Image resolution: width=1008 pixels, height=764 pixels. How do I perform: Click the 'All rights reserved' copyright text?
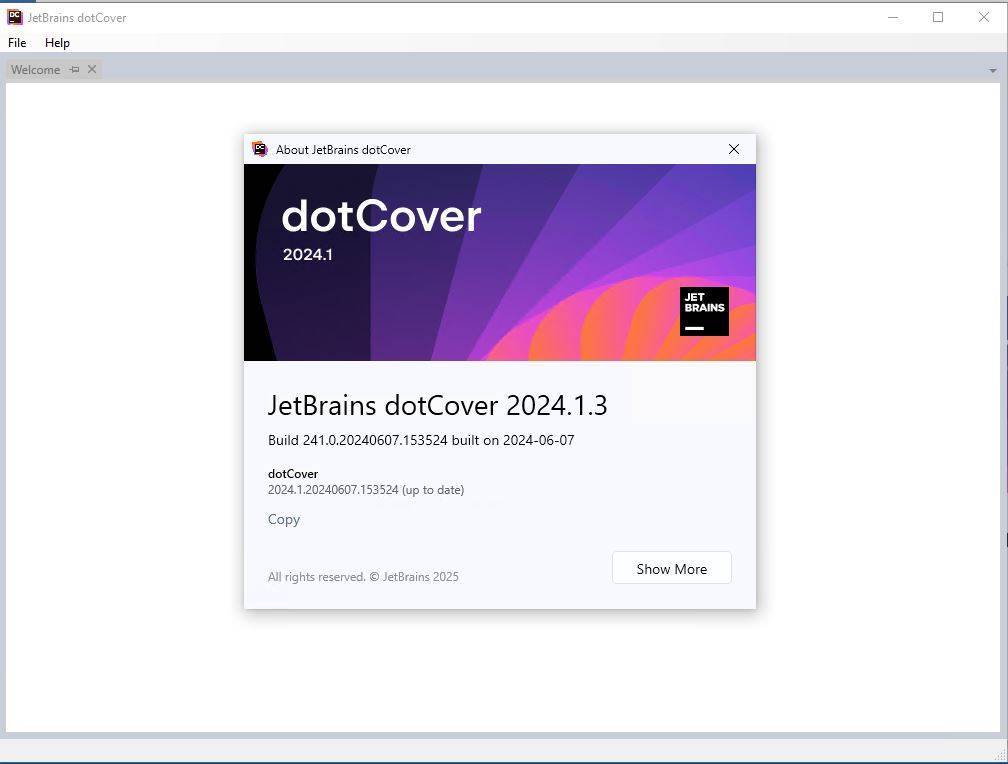(363, 577)
